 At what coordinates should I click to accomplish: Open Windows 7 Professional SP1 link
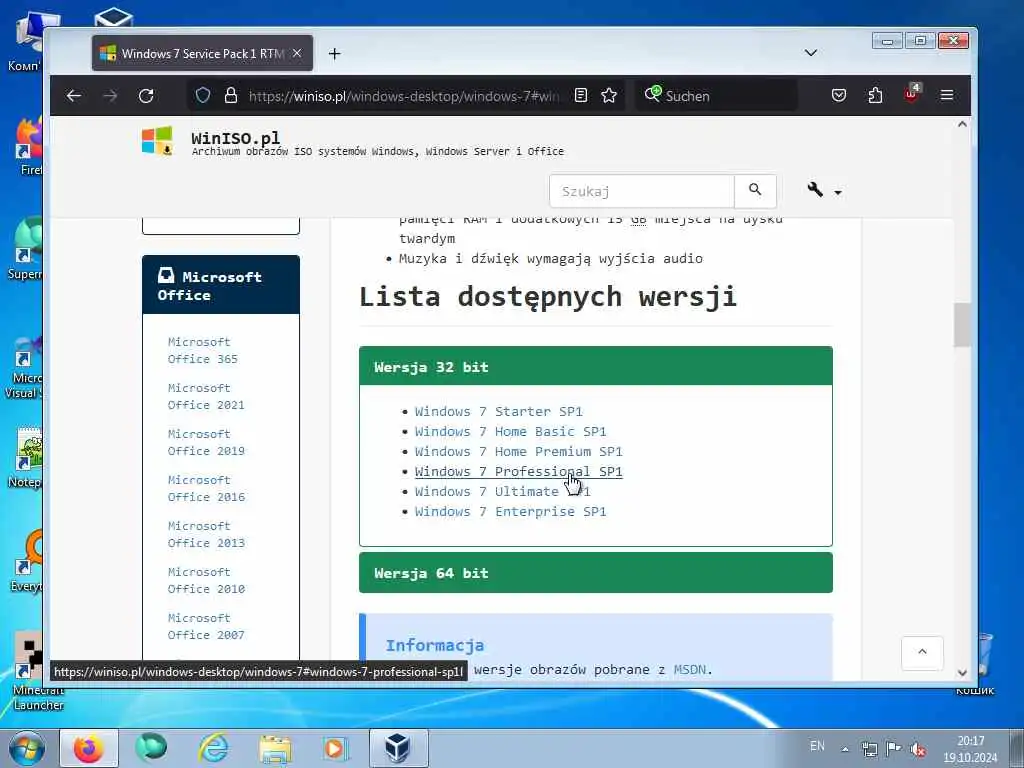519,472
